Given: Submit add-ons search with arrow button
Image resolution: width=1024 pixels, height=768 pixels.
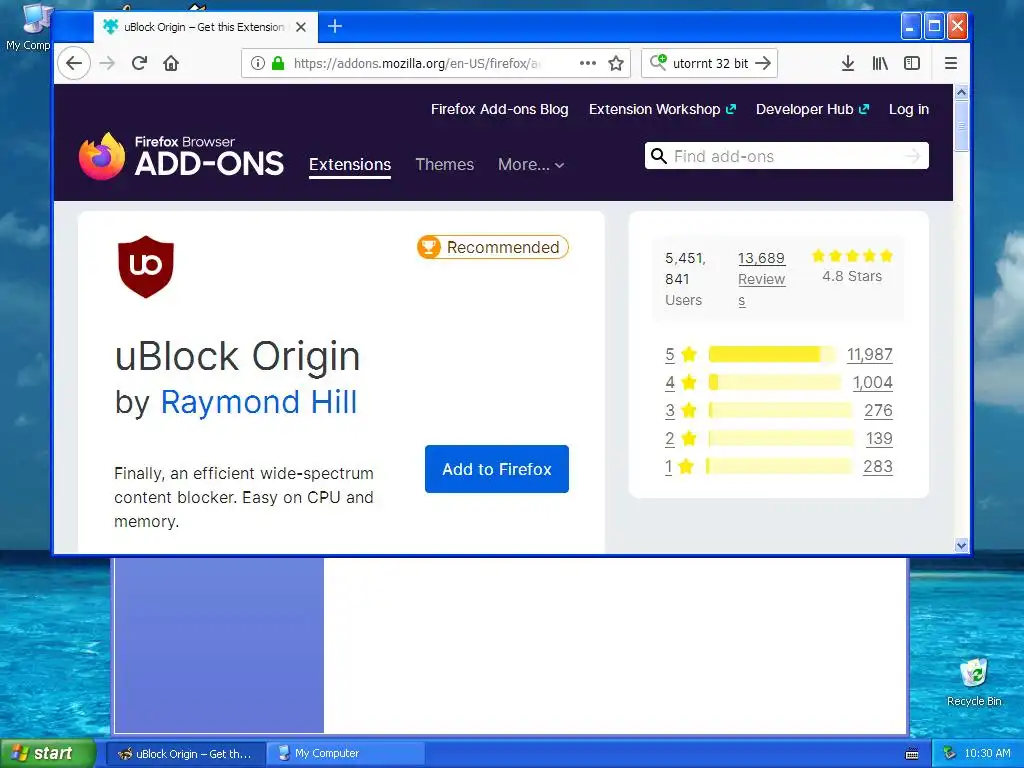Looking at the screenshot, I should click(913, 156).
